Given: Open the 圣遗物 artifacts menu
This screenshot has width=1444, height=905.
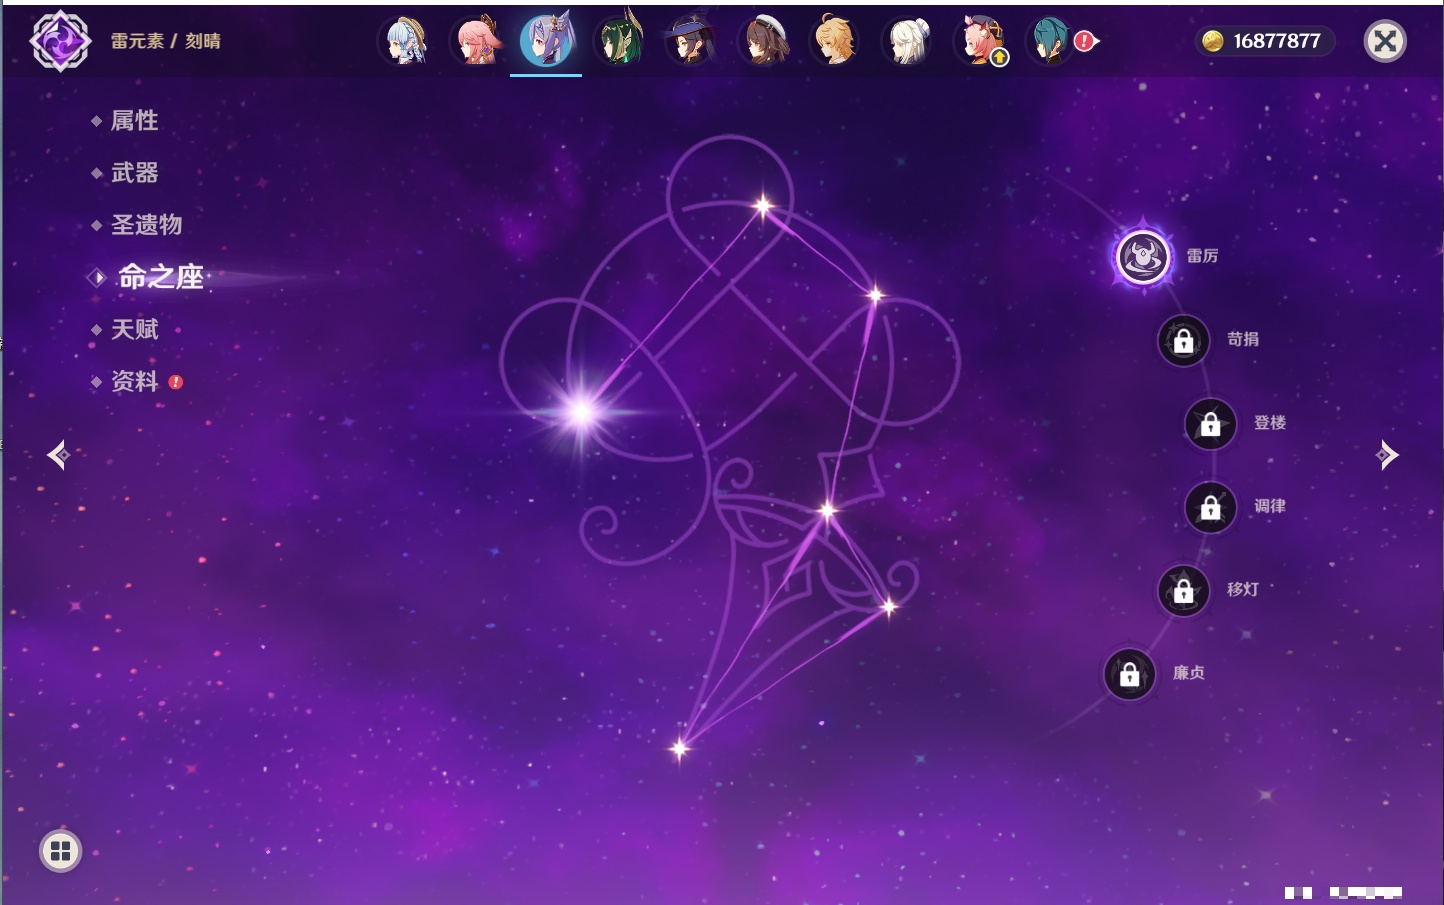Looking at the screenshot, I should click(x=146, y=225).
